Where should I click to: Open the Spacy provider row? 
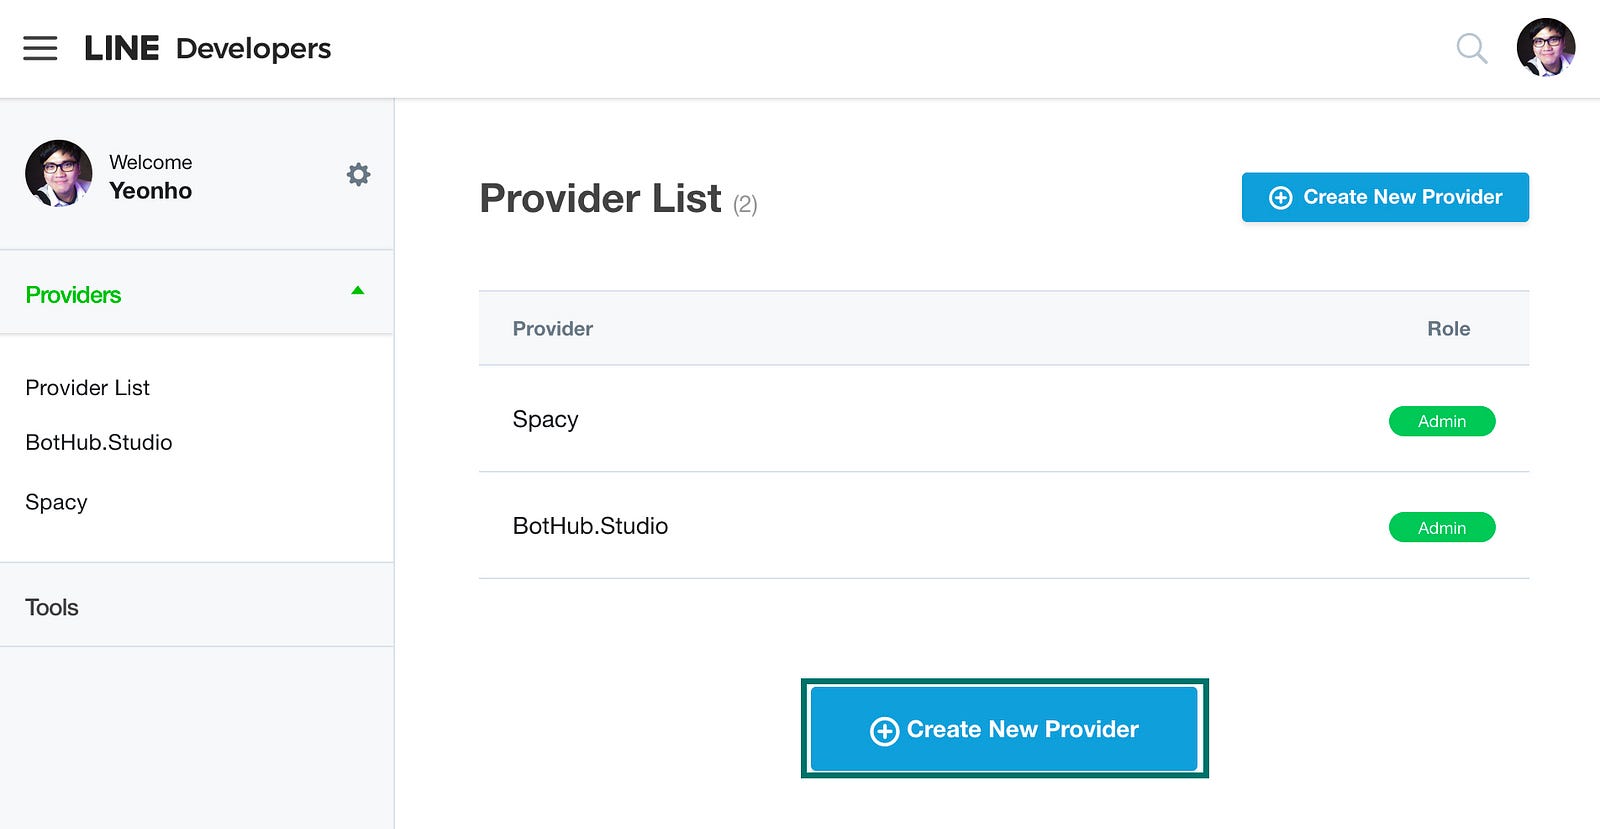1004,419
